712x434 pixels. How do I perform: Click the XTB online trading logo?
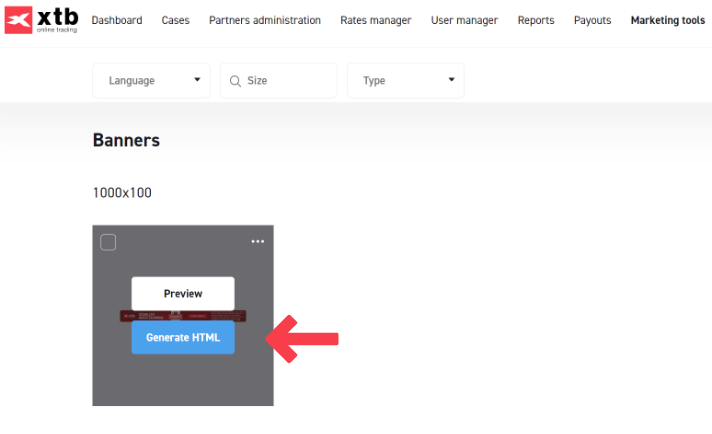[41, 20]
